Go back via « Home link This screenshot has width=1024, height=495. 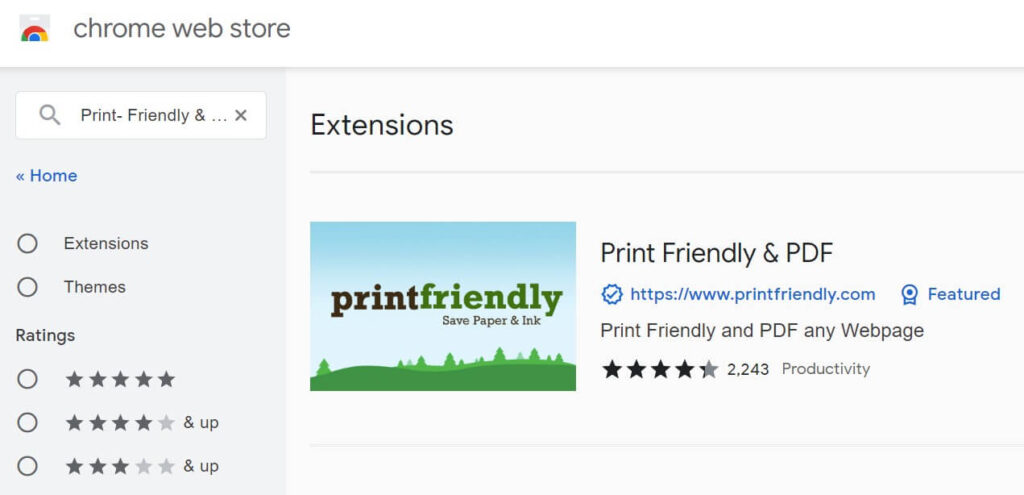tap(46, 176)
